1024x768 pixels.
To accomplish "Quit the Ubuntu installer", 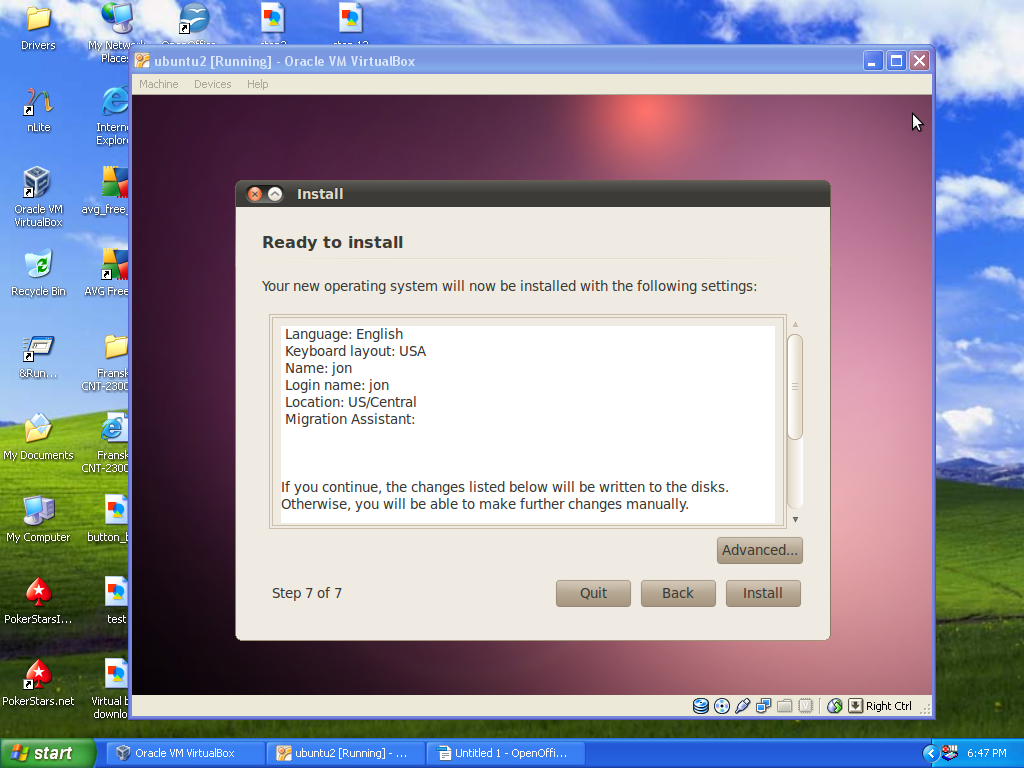I will (x=593, y=593).
